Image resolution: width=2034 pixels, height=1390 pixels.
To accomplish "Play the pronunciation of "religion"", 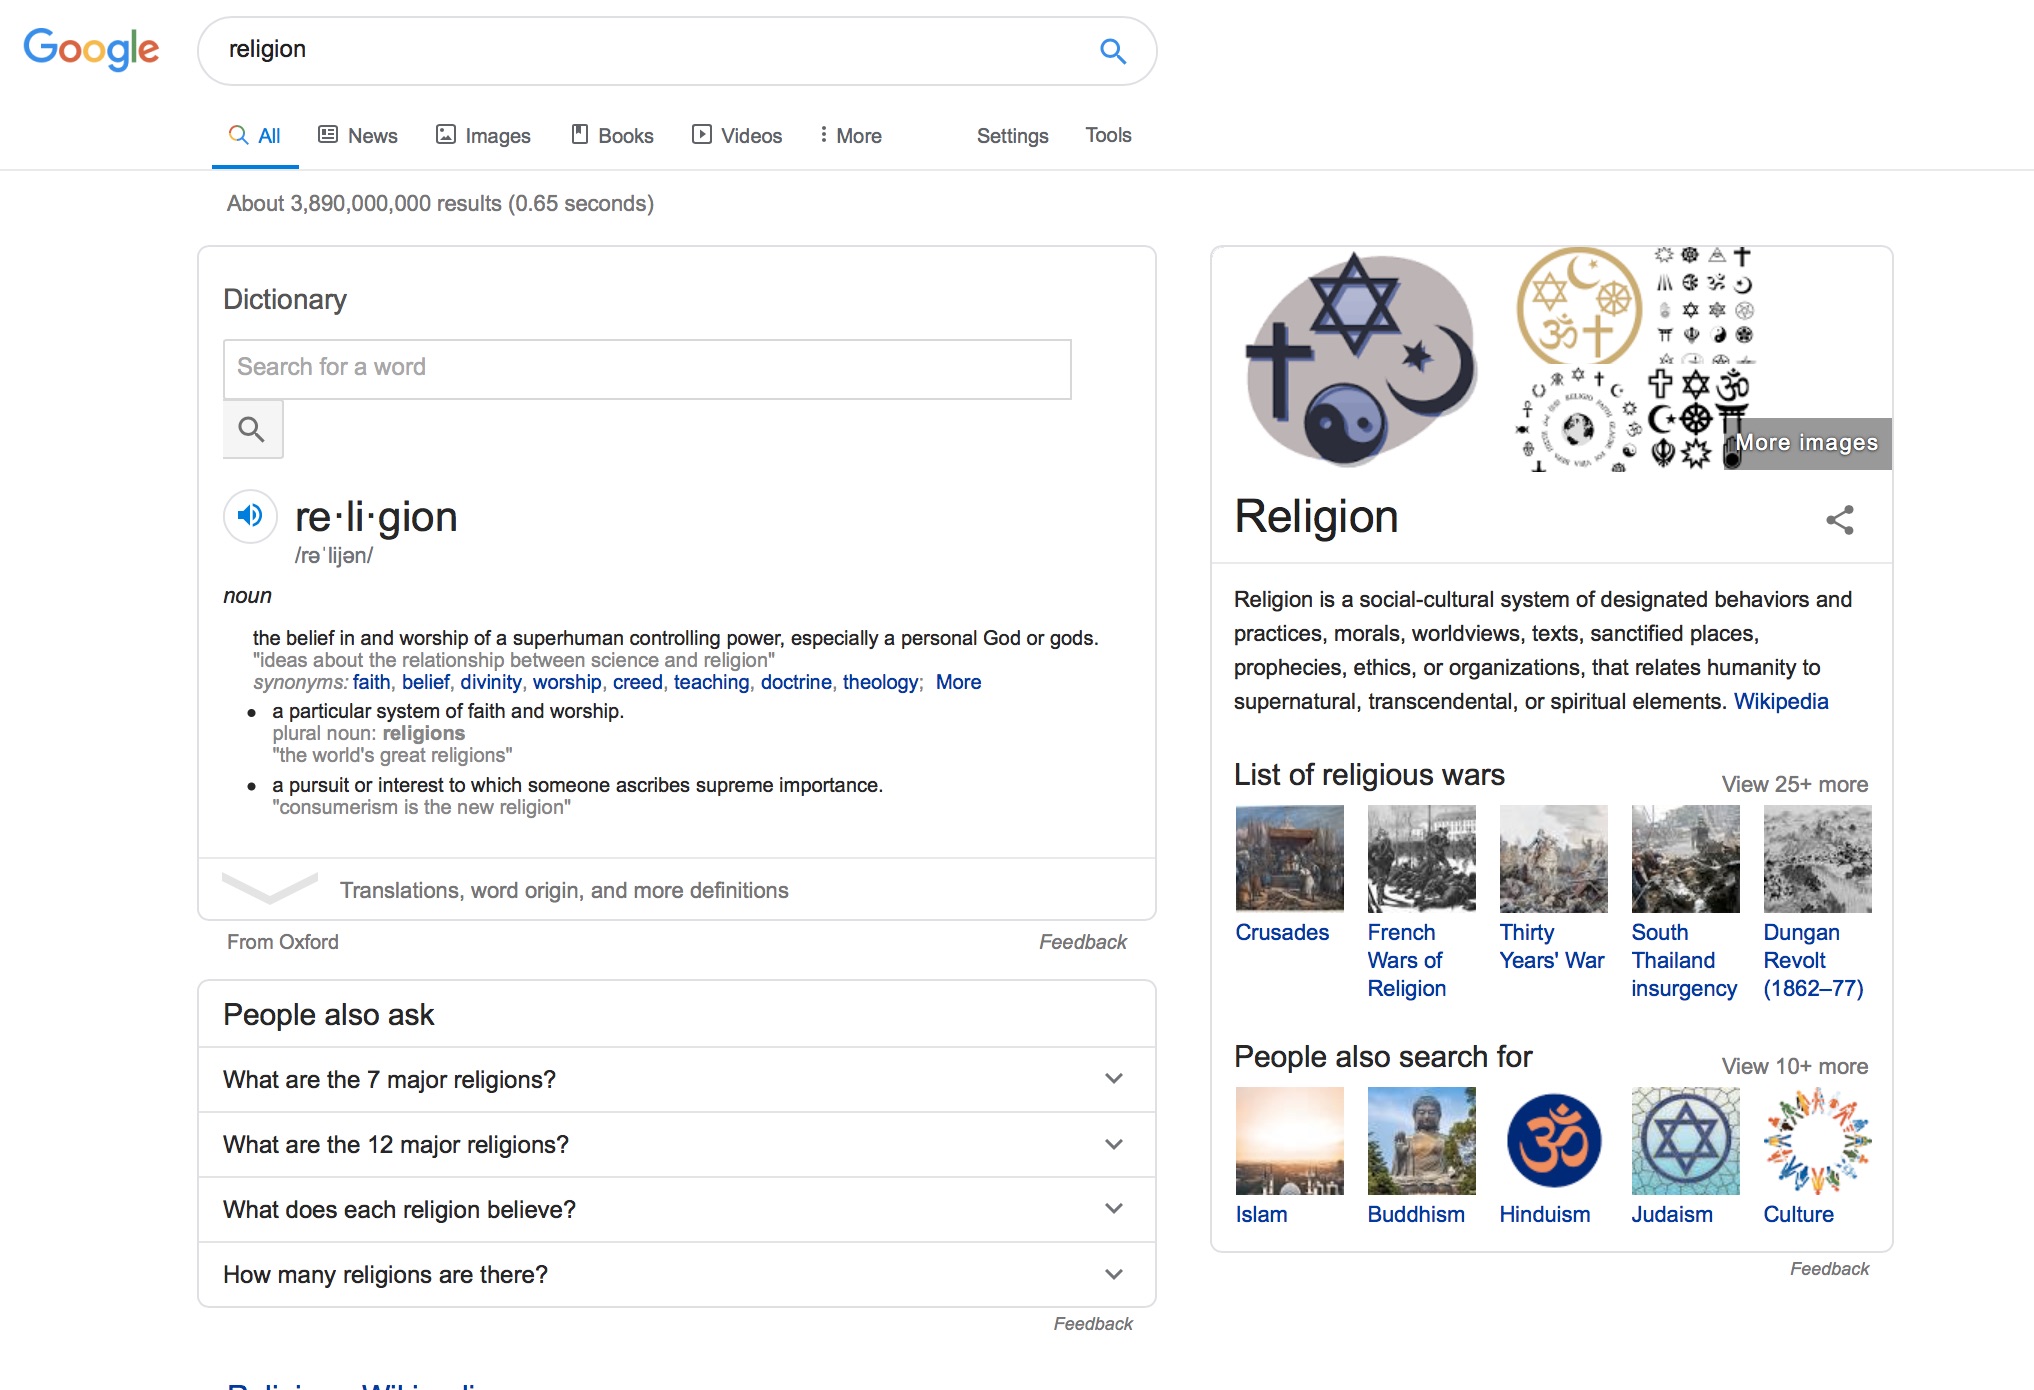I will pyautogui.click(x=250, y=516).
